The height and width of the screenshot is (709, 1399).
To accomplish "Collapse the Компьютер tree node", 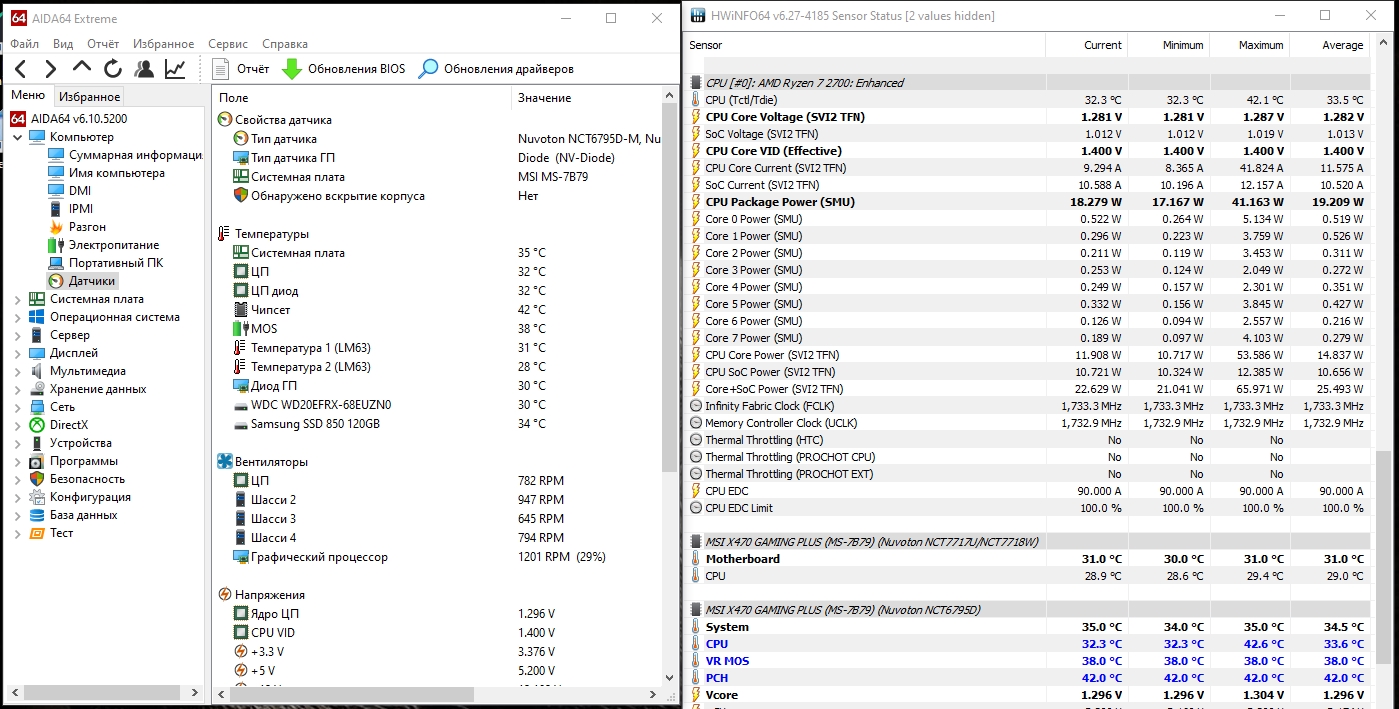I will [x=17, y=137].
